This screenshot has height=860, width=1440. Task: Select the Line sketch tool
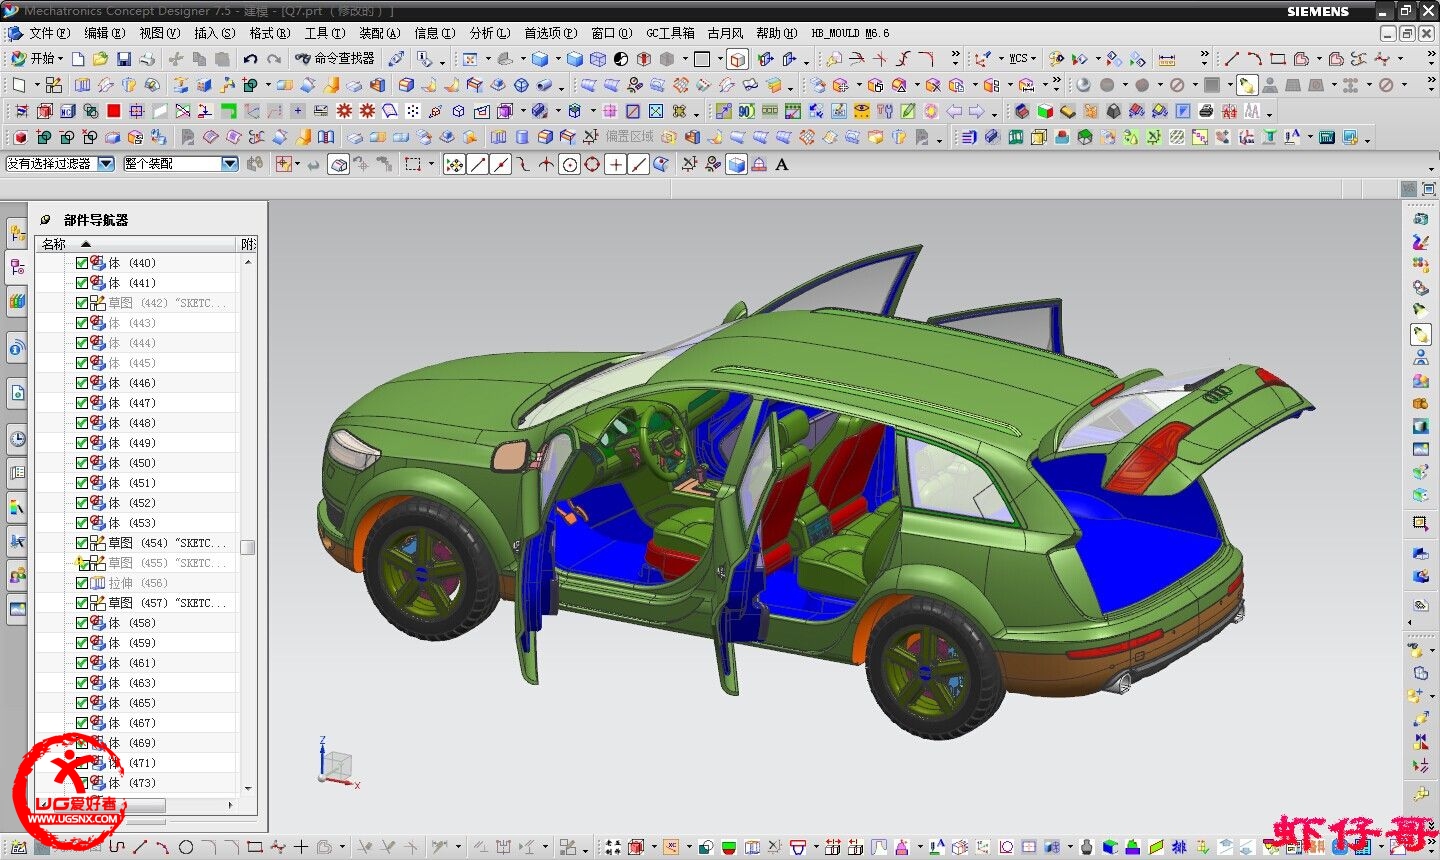pos(1232,59)
